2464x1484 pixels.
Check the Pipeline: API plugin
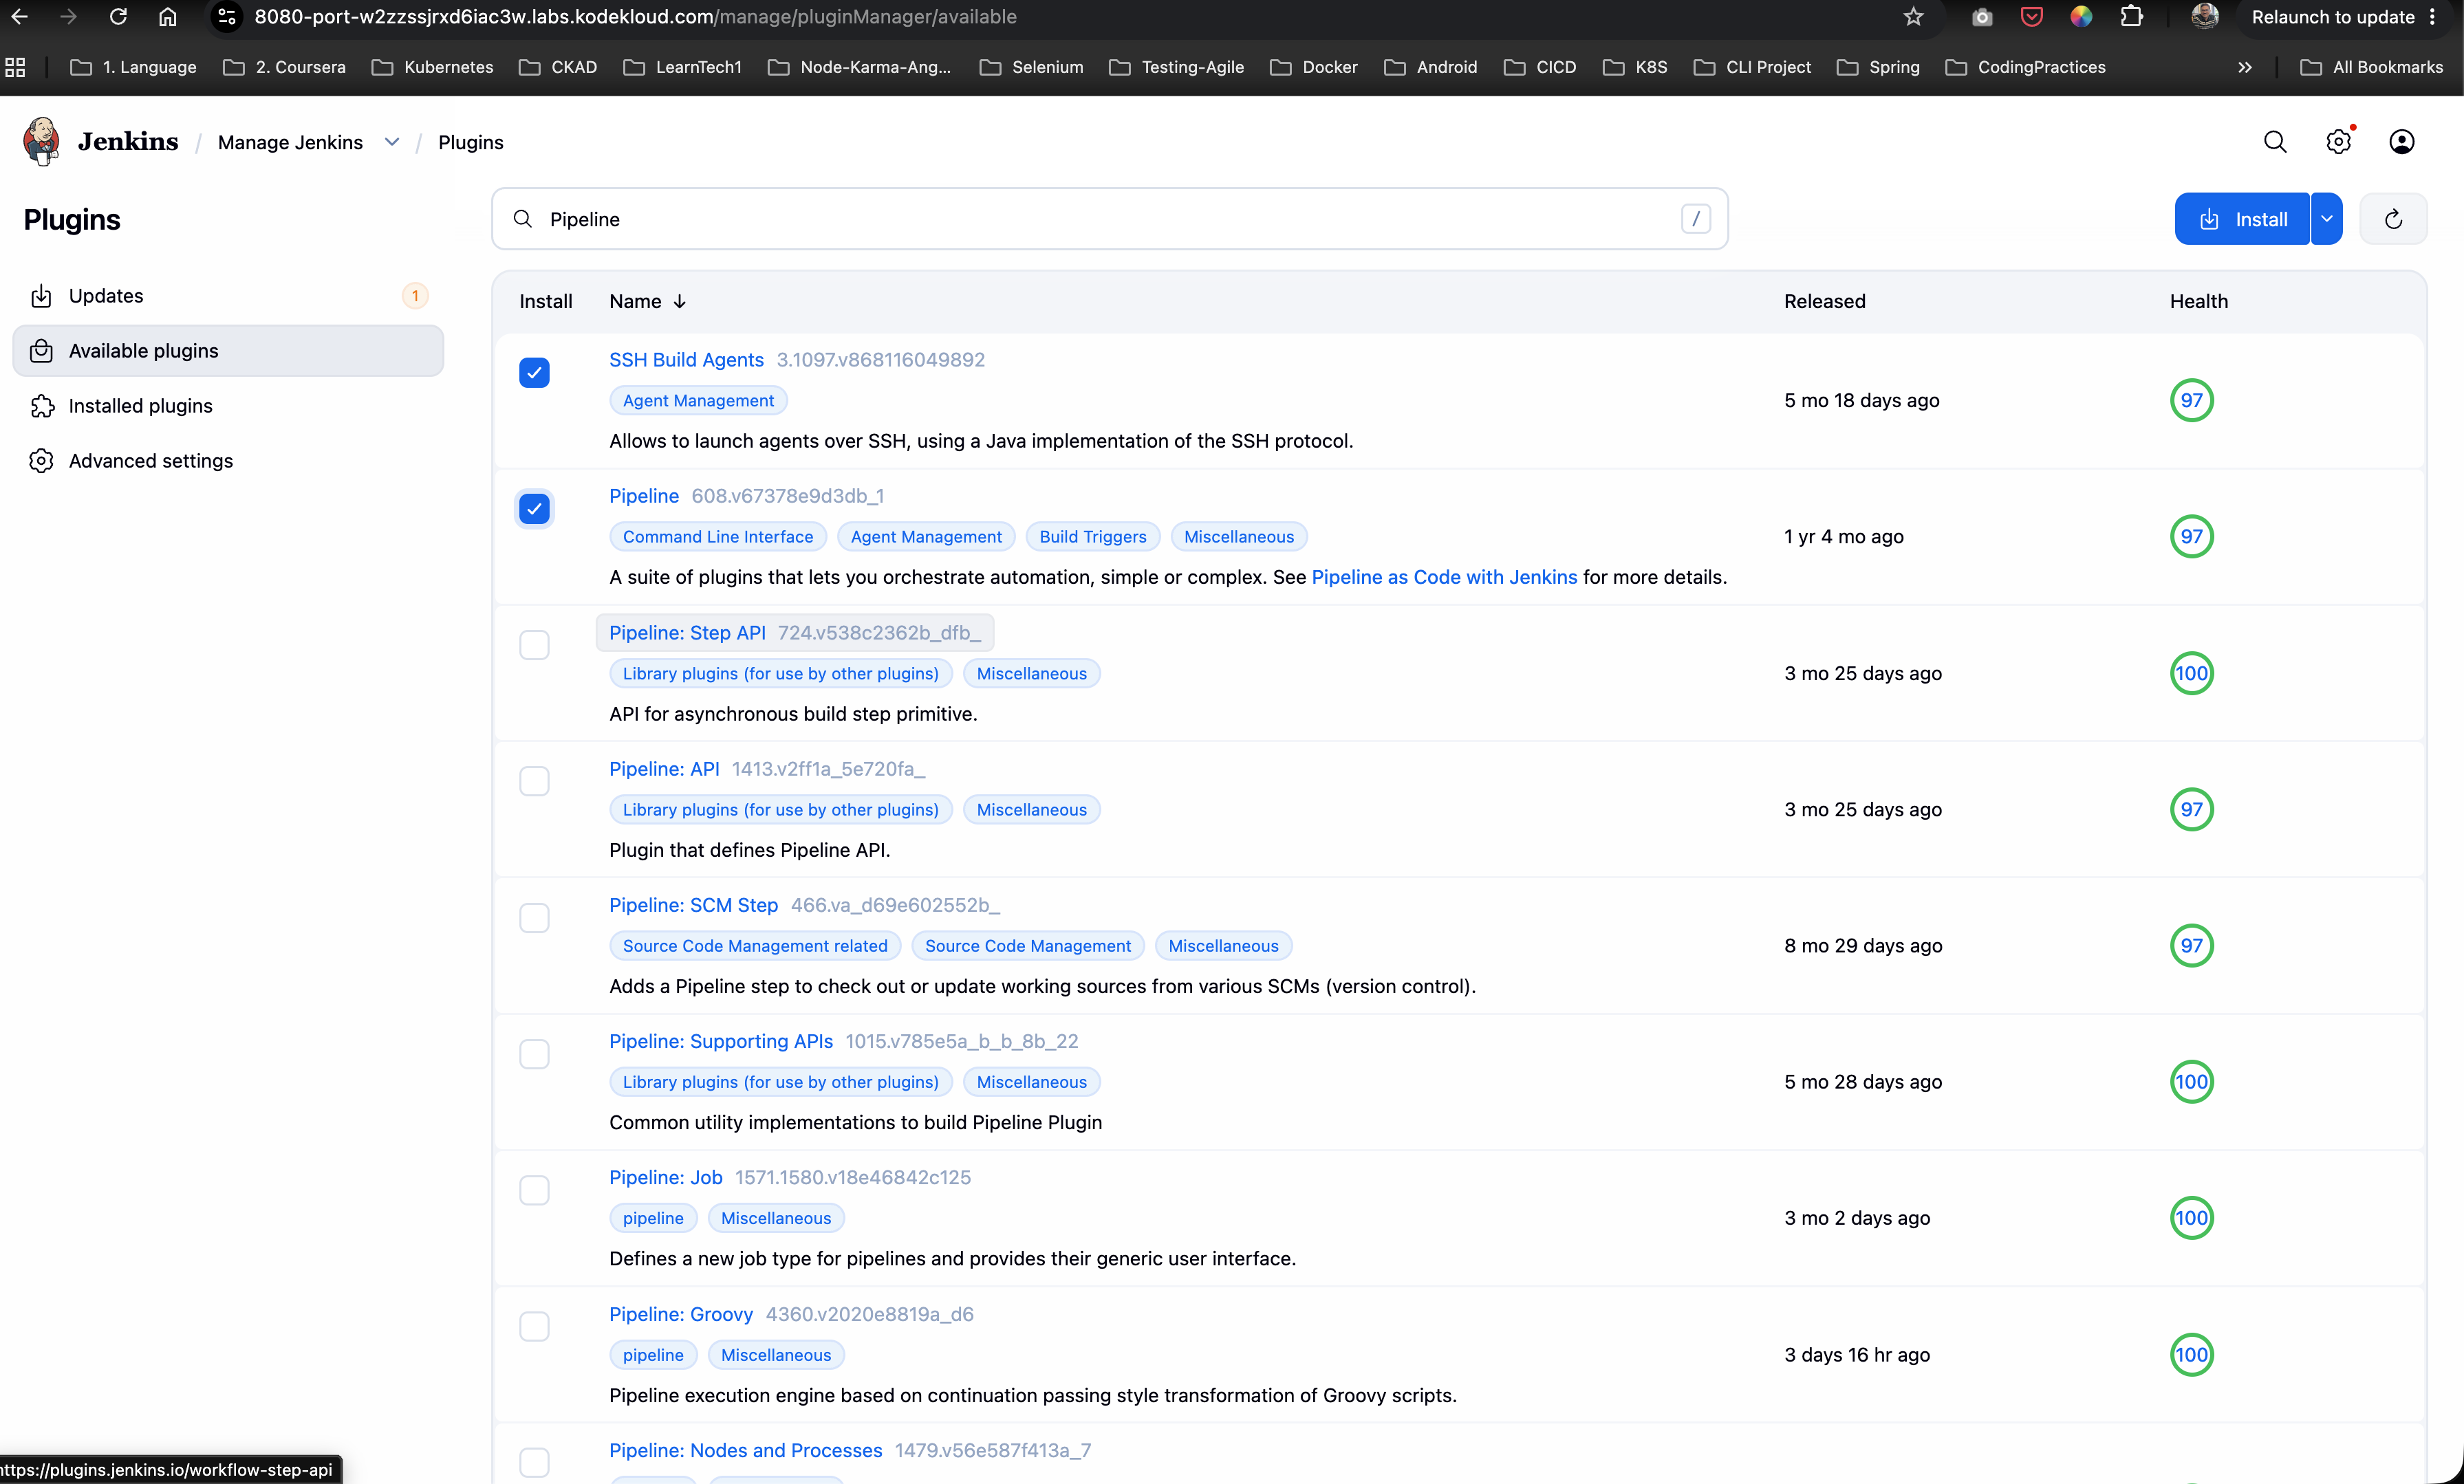tap(534, 781)
